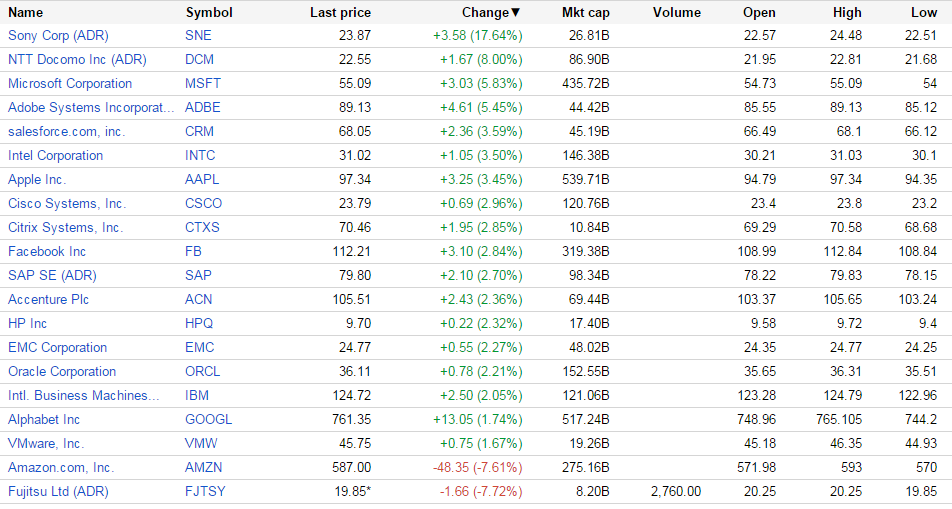952x509 pixels.
Task: Open the Fujitsu Ltd (ADR) link
Action: [58, 491]
